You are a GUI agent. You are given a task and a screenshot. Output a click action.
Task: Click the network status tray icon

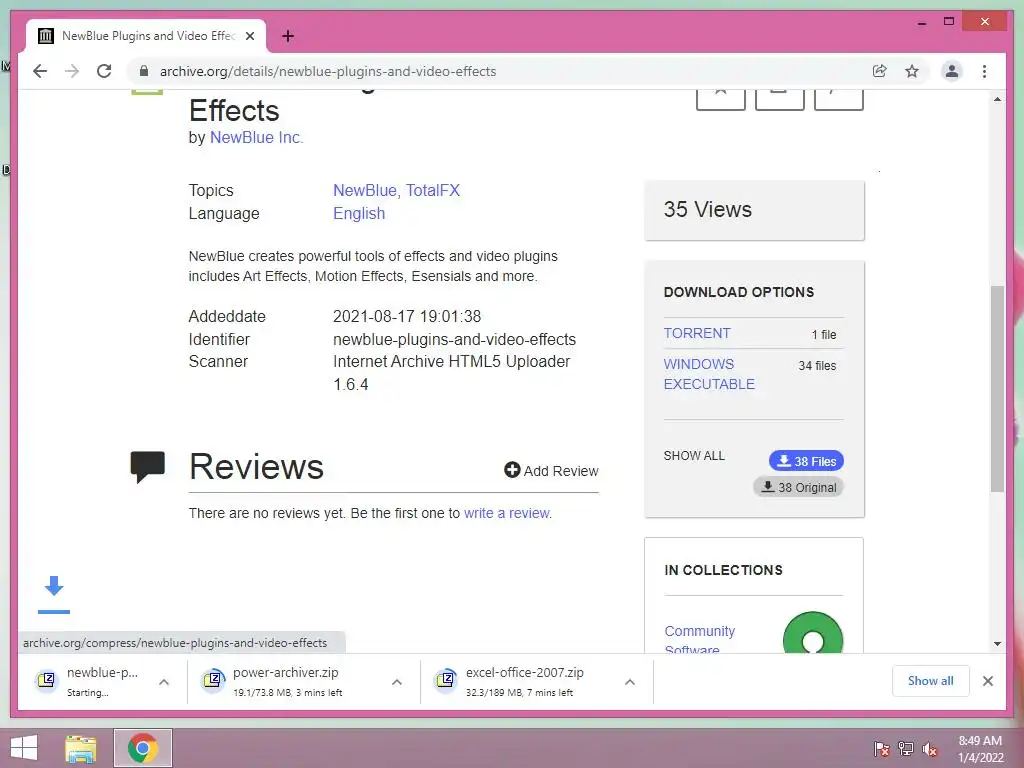906,748
